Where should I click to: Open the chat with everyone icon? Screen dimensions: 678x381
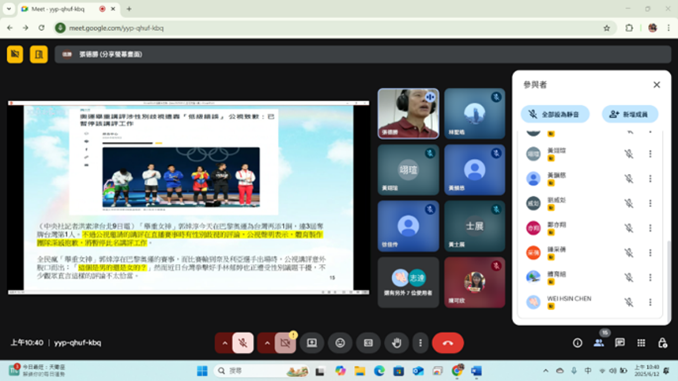(620, 343)
